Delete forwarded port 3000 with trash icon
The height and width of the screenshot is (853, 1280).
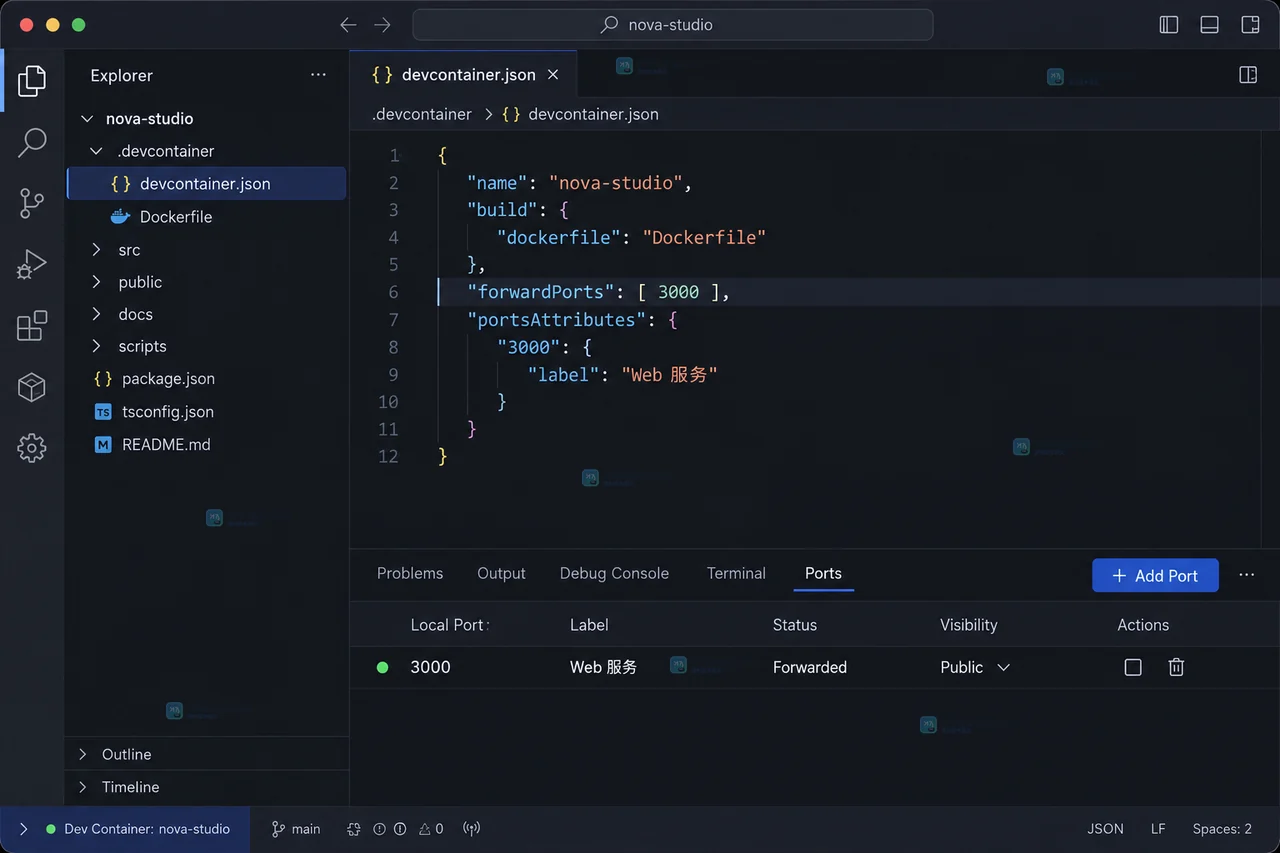1176,667
